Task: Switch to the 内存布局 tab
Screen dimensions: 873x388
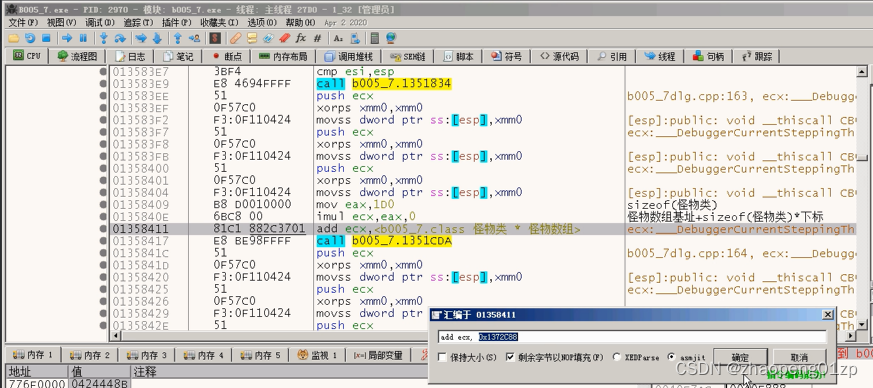Action: [x=283, y=56]
